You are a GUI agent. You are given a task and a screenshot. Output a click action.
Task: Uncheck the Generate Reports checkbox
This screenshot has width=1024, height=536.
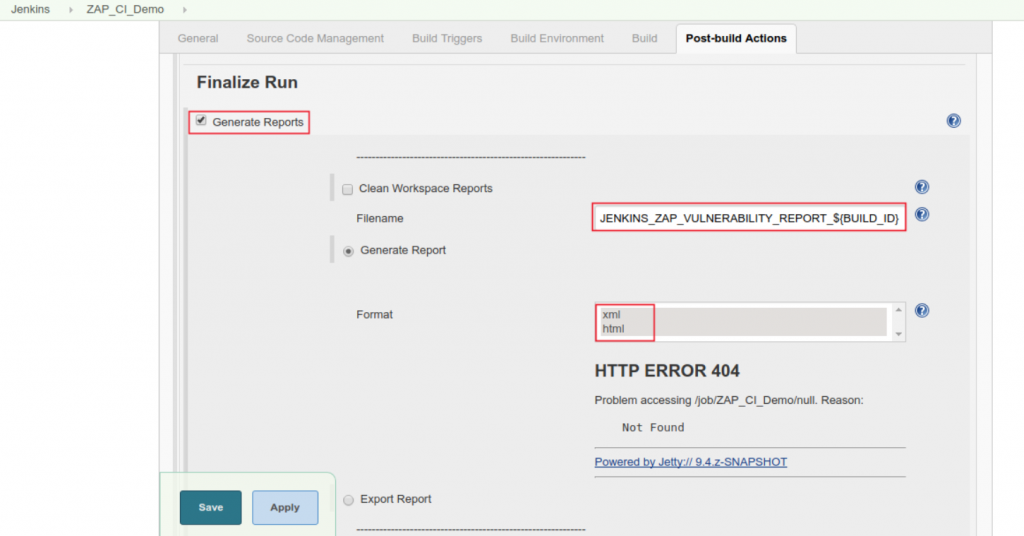point(201,121)
